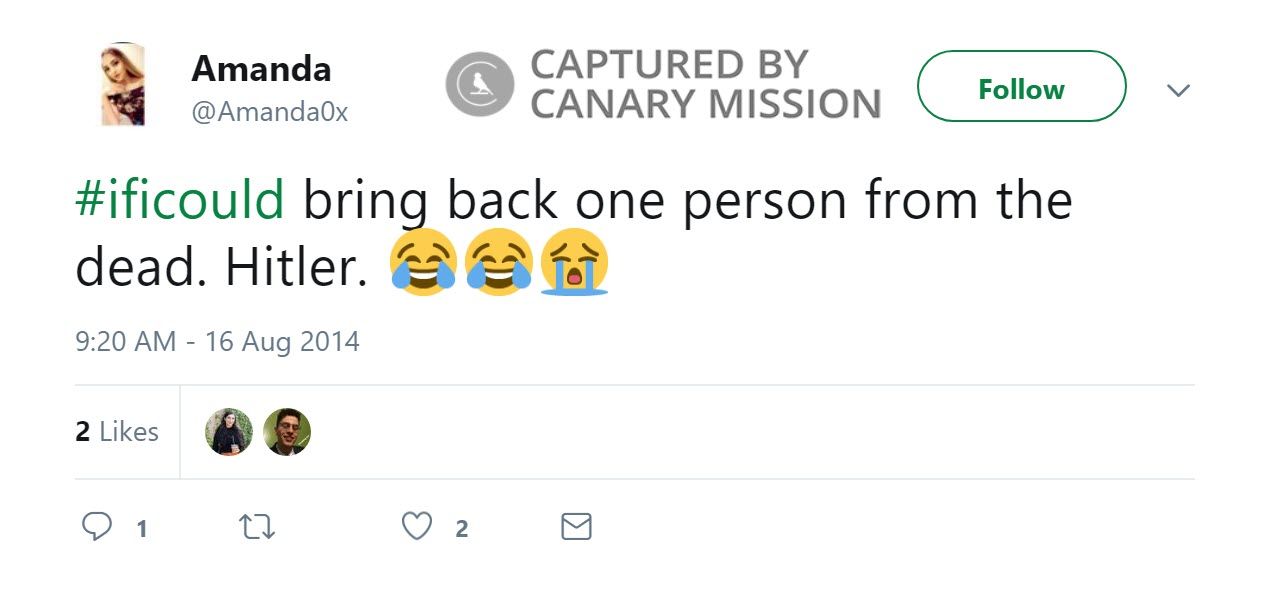Open Amanda's profile picture thumbnail
Image resolution: width=1261 pixels, height=600 pixels.
[123, 85]
